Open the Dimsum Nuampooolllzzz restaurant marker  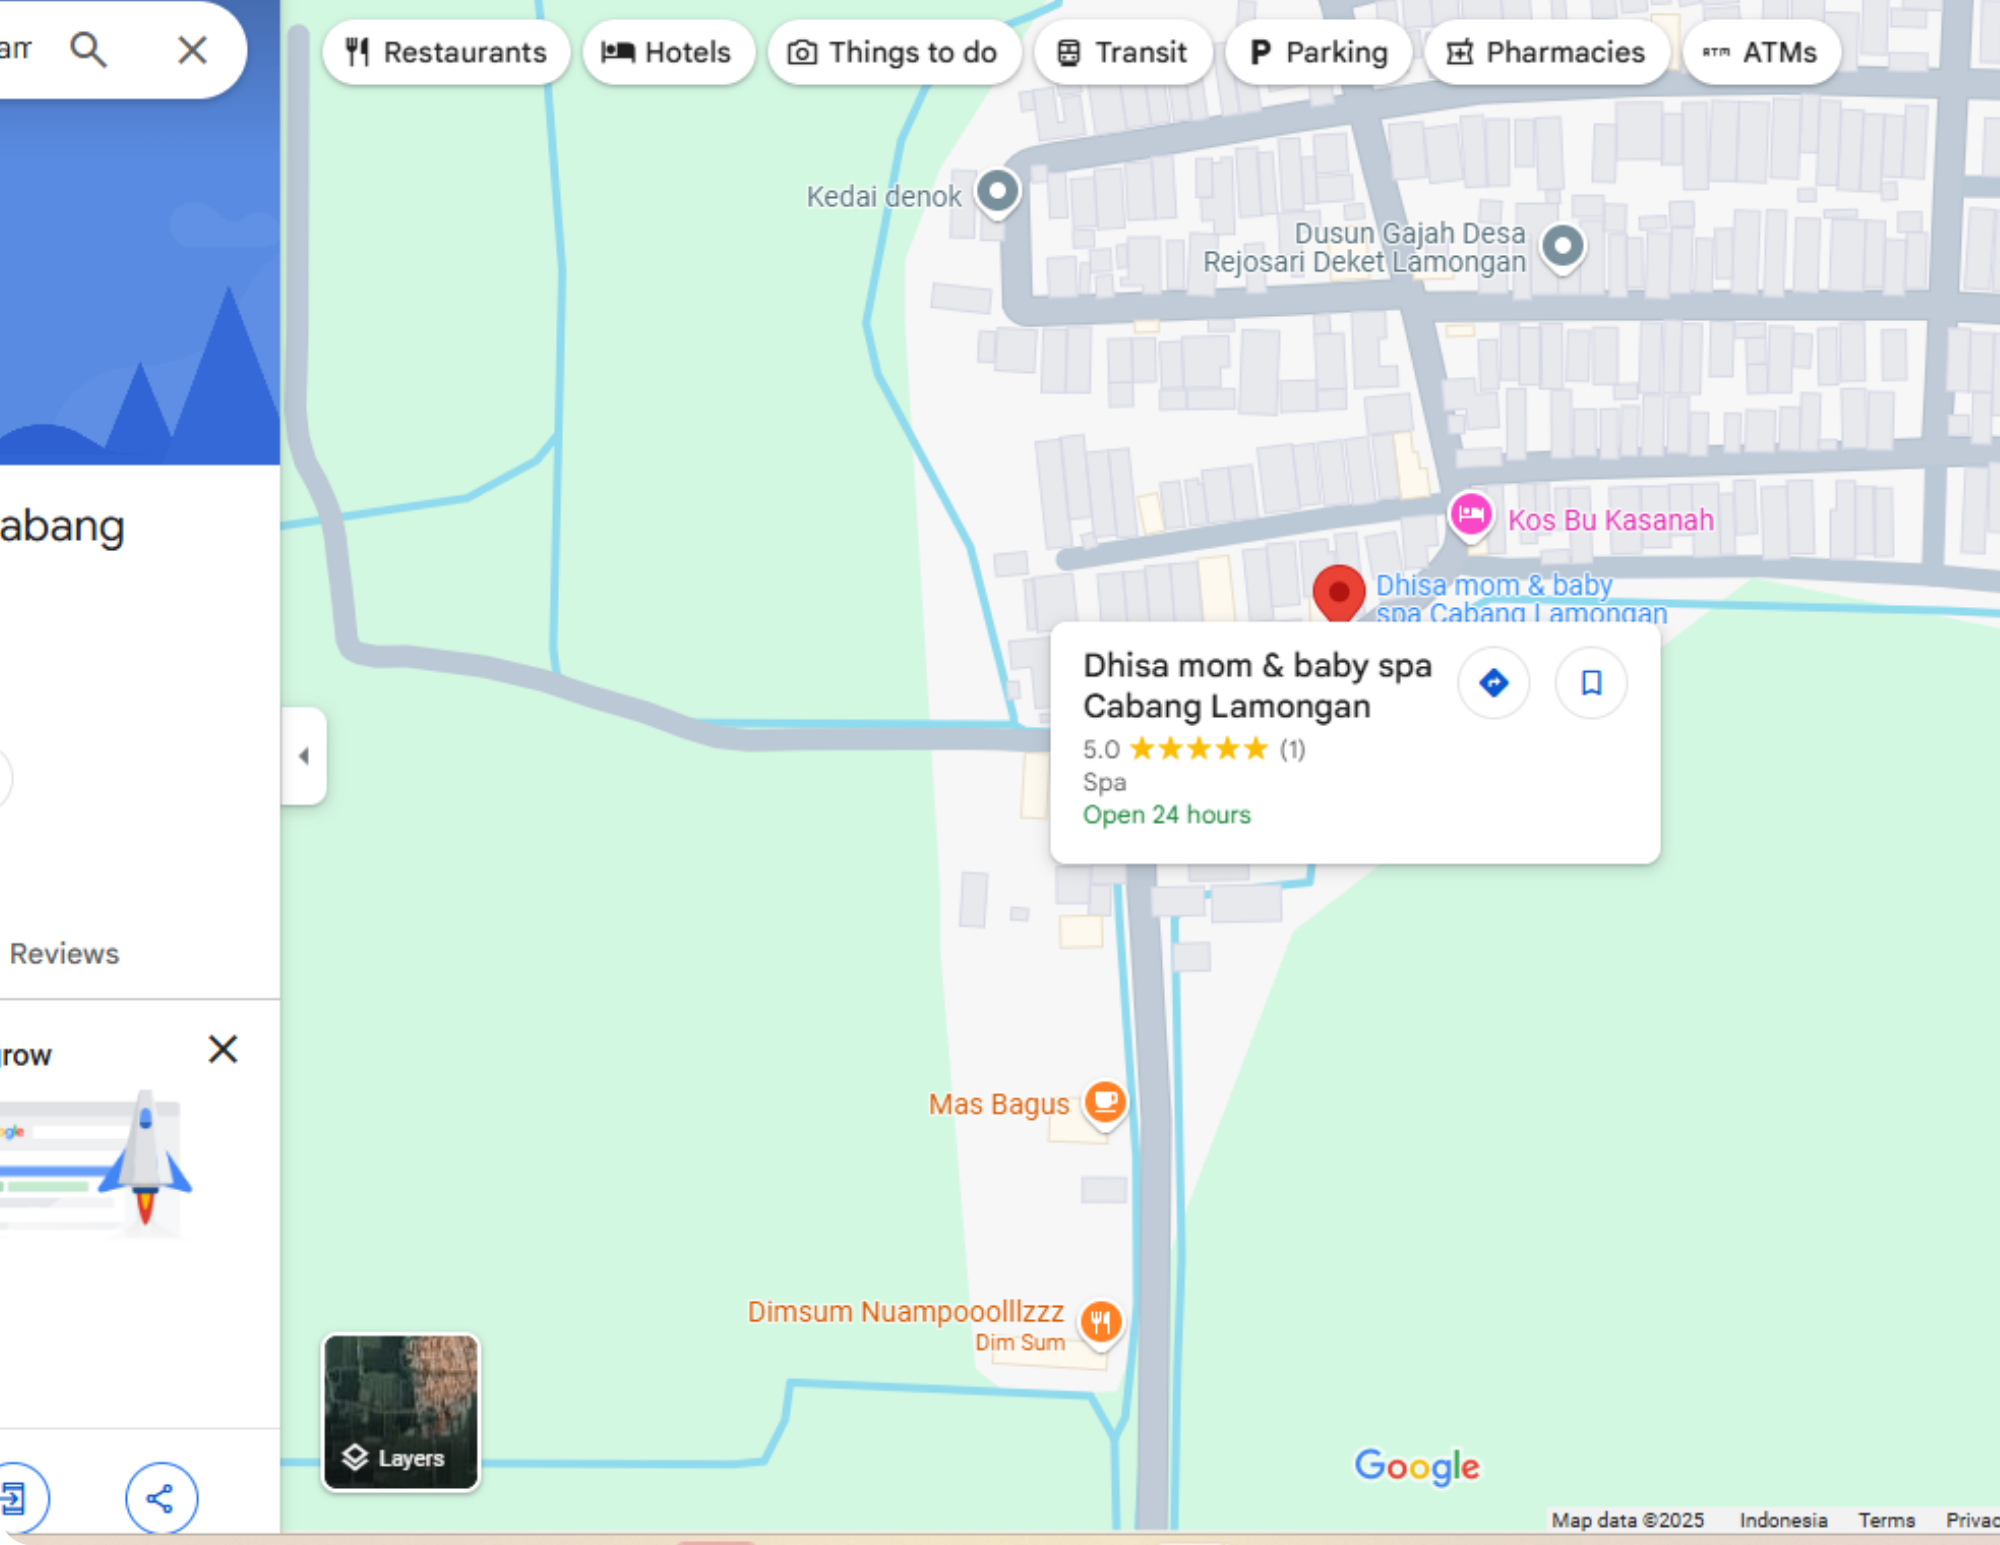1101,1322
